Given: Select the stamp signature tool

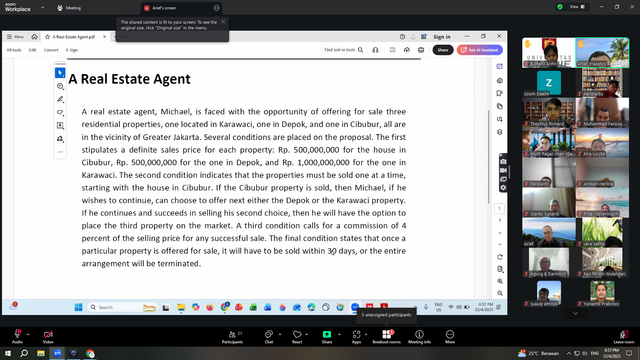Looking at the screenshot, I should (60, 139).
